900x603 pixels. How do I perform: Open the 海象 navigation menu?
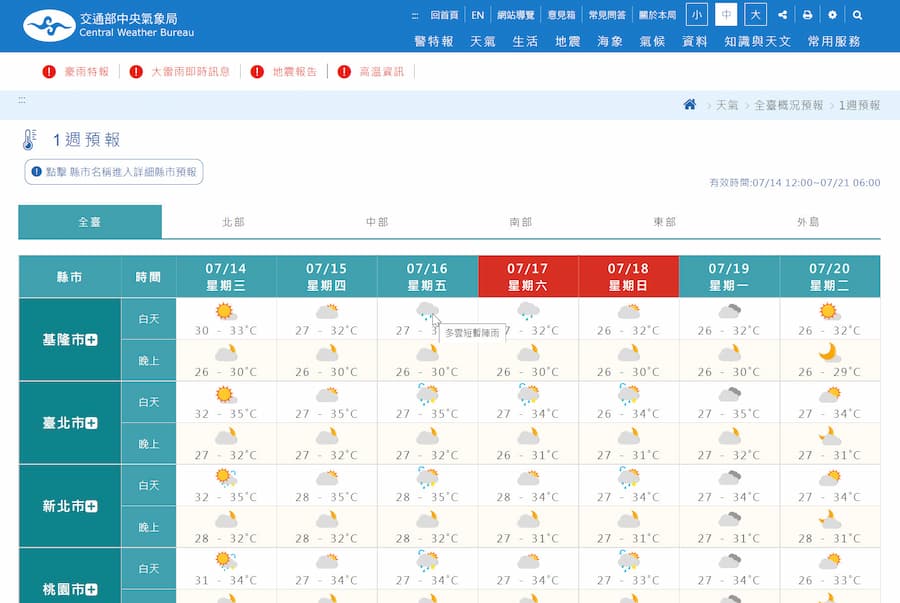point(610,41)
